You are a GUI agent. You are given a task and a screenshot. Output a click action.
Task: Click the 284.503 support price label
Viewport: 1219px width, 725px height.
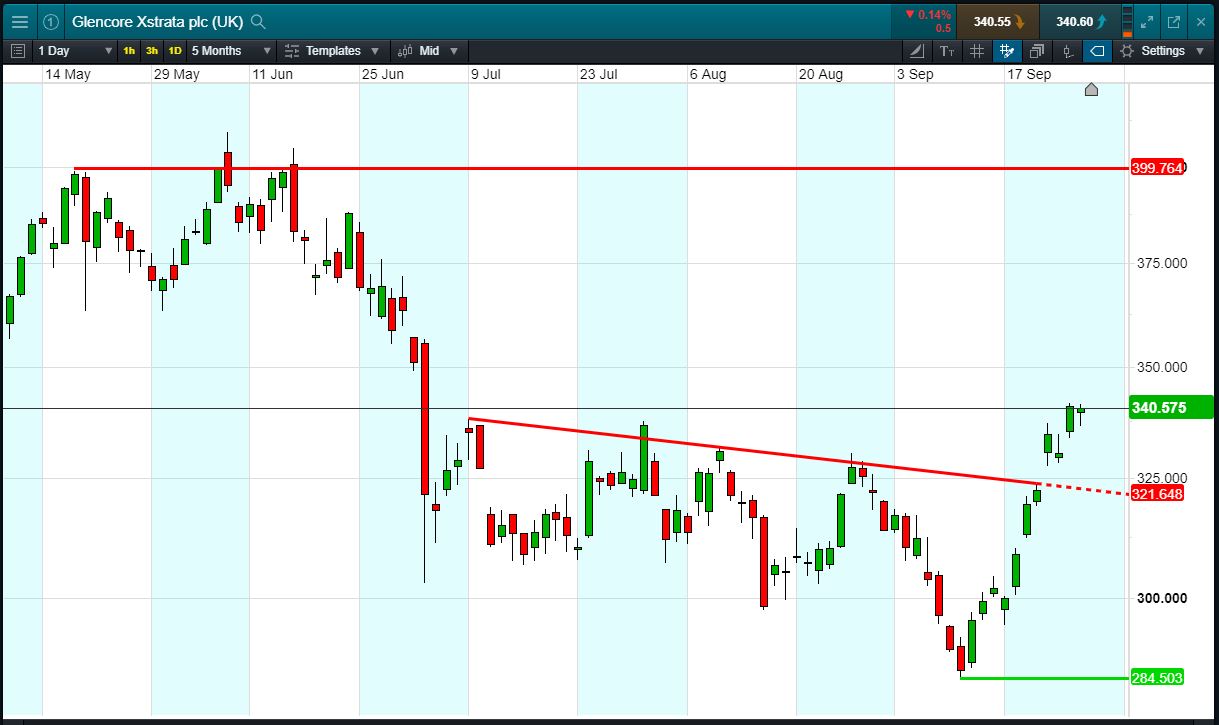pos(1157,678)
